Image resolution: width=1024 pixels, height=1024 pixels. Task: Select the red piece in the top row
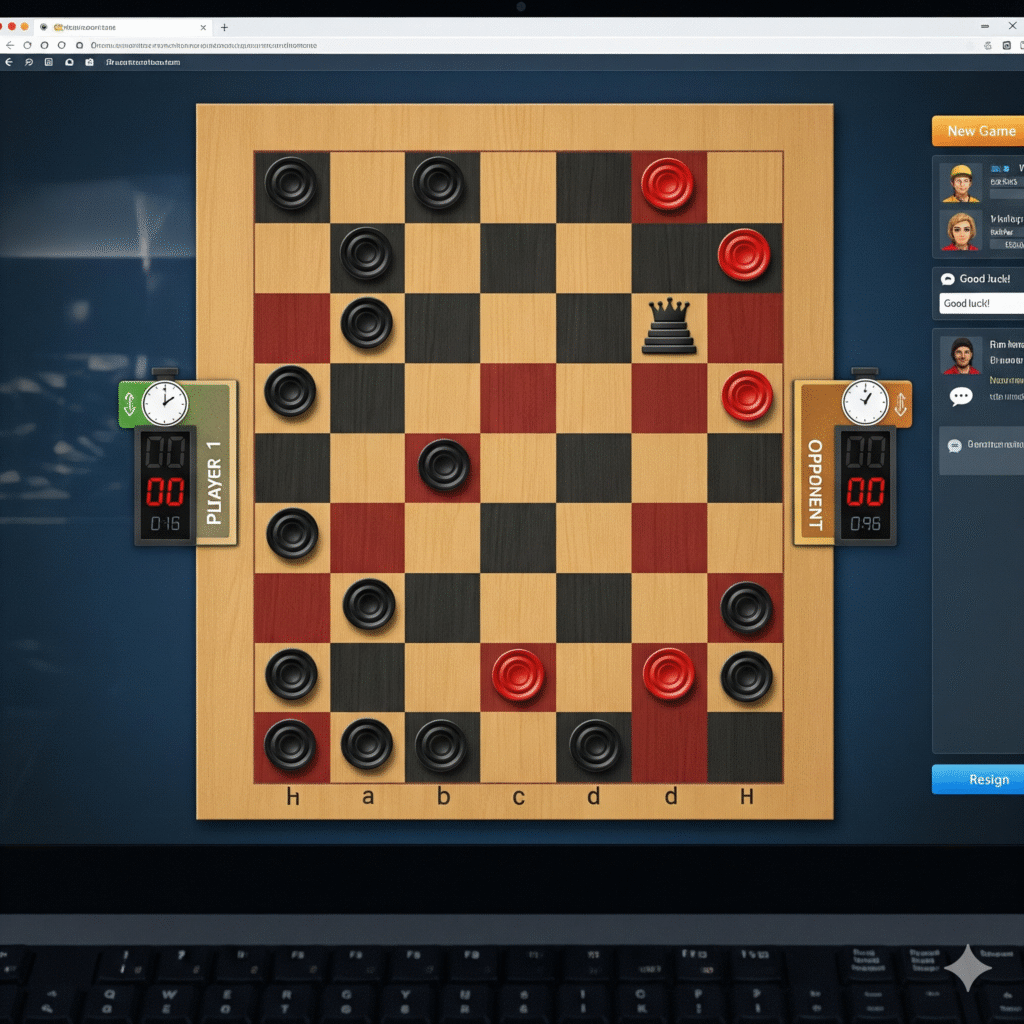click(x=667, y=184)
